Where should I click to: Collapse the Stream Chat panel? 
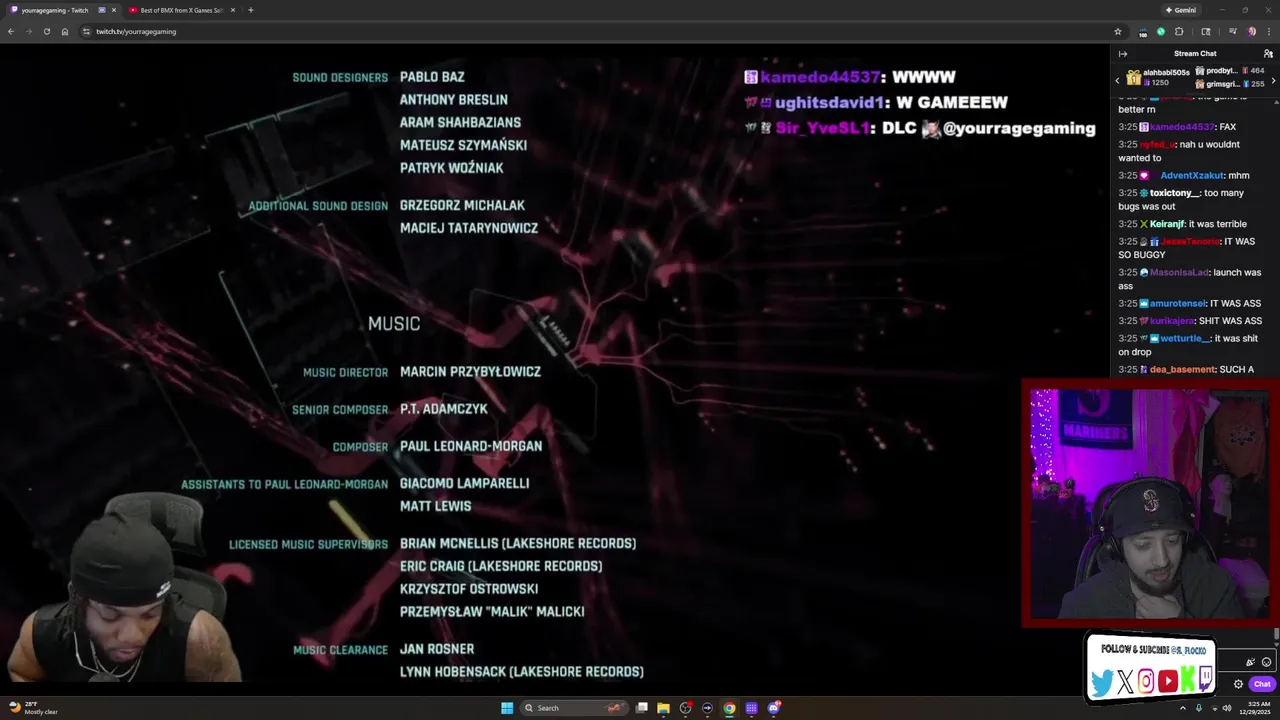pyautogui.click(x=1123, y=54)
